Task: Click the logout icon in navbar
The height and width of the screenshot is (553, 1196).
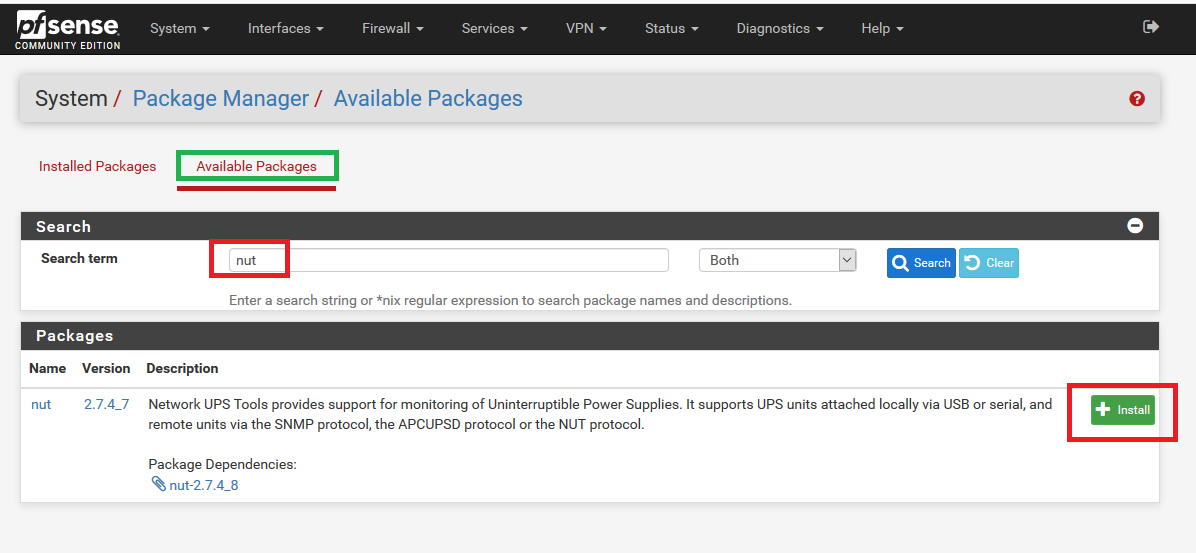Action: pos(1151,27)
